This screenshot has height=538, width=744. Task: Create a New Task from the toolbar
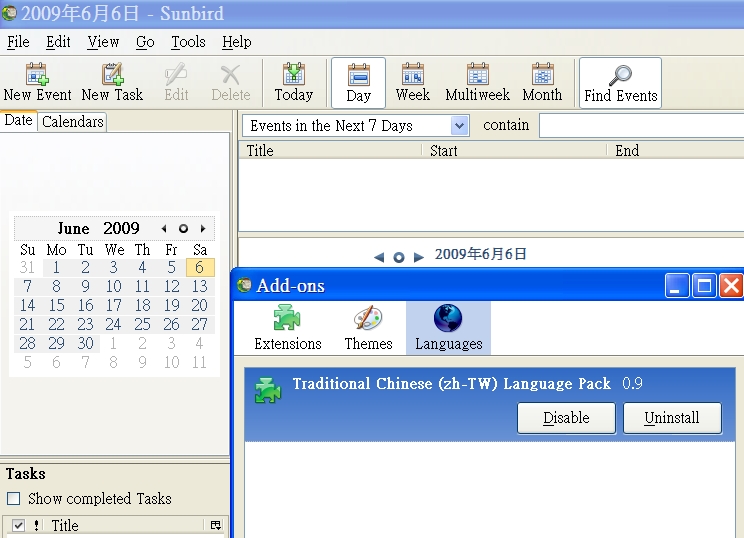112,83
